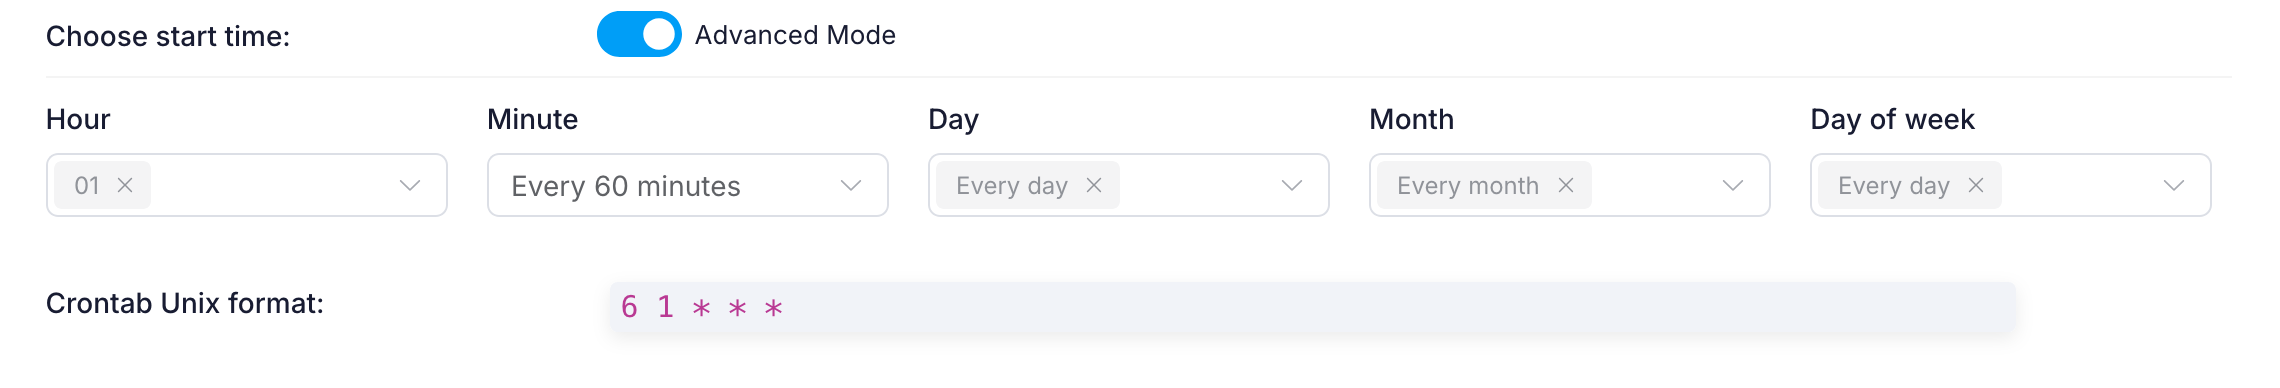Click empty area of the Hour select box
The image size is (2280, 388).
[270, 185]
